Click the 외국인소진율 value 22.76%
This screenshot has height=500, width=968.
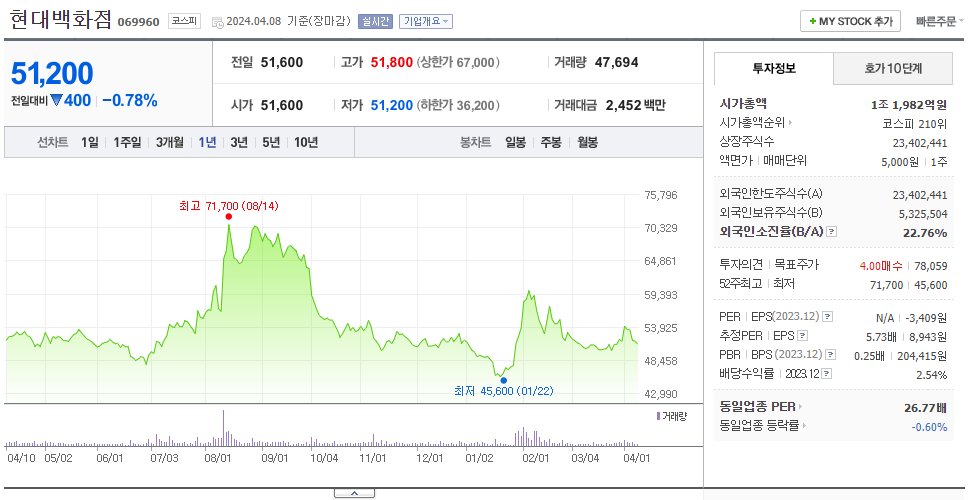925,233
